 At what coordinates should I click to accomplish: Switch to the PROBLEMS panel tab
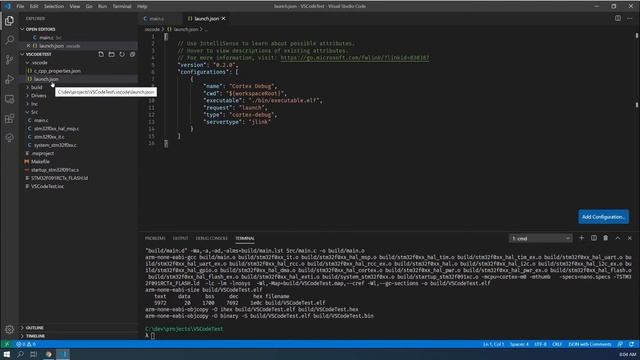coord(155,238)
